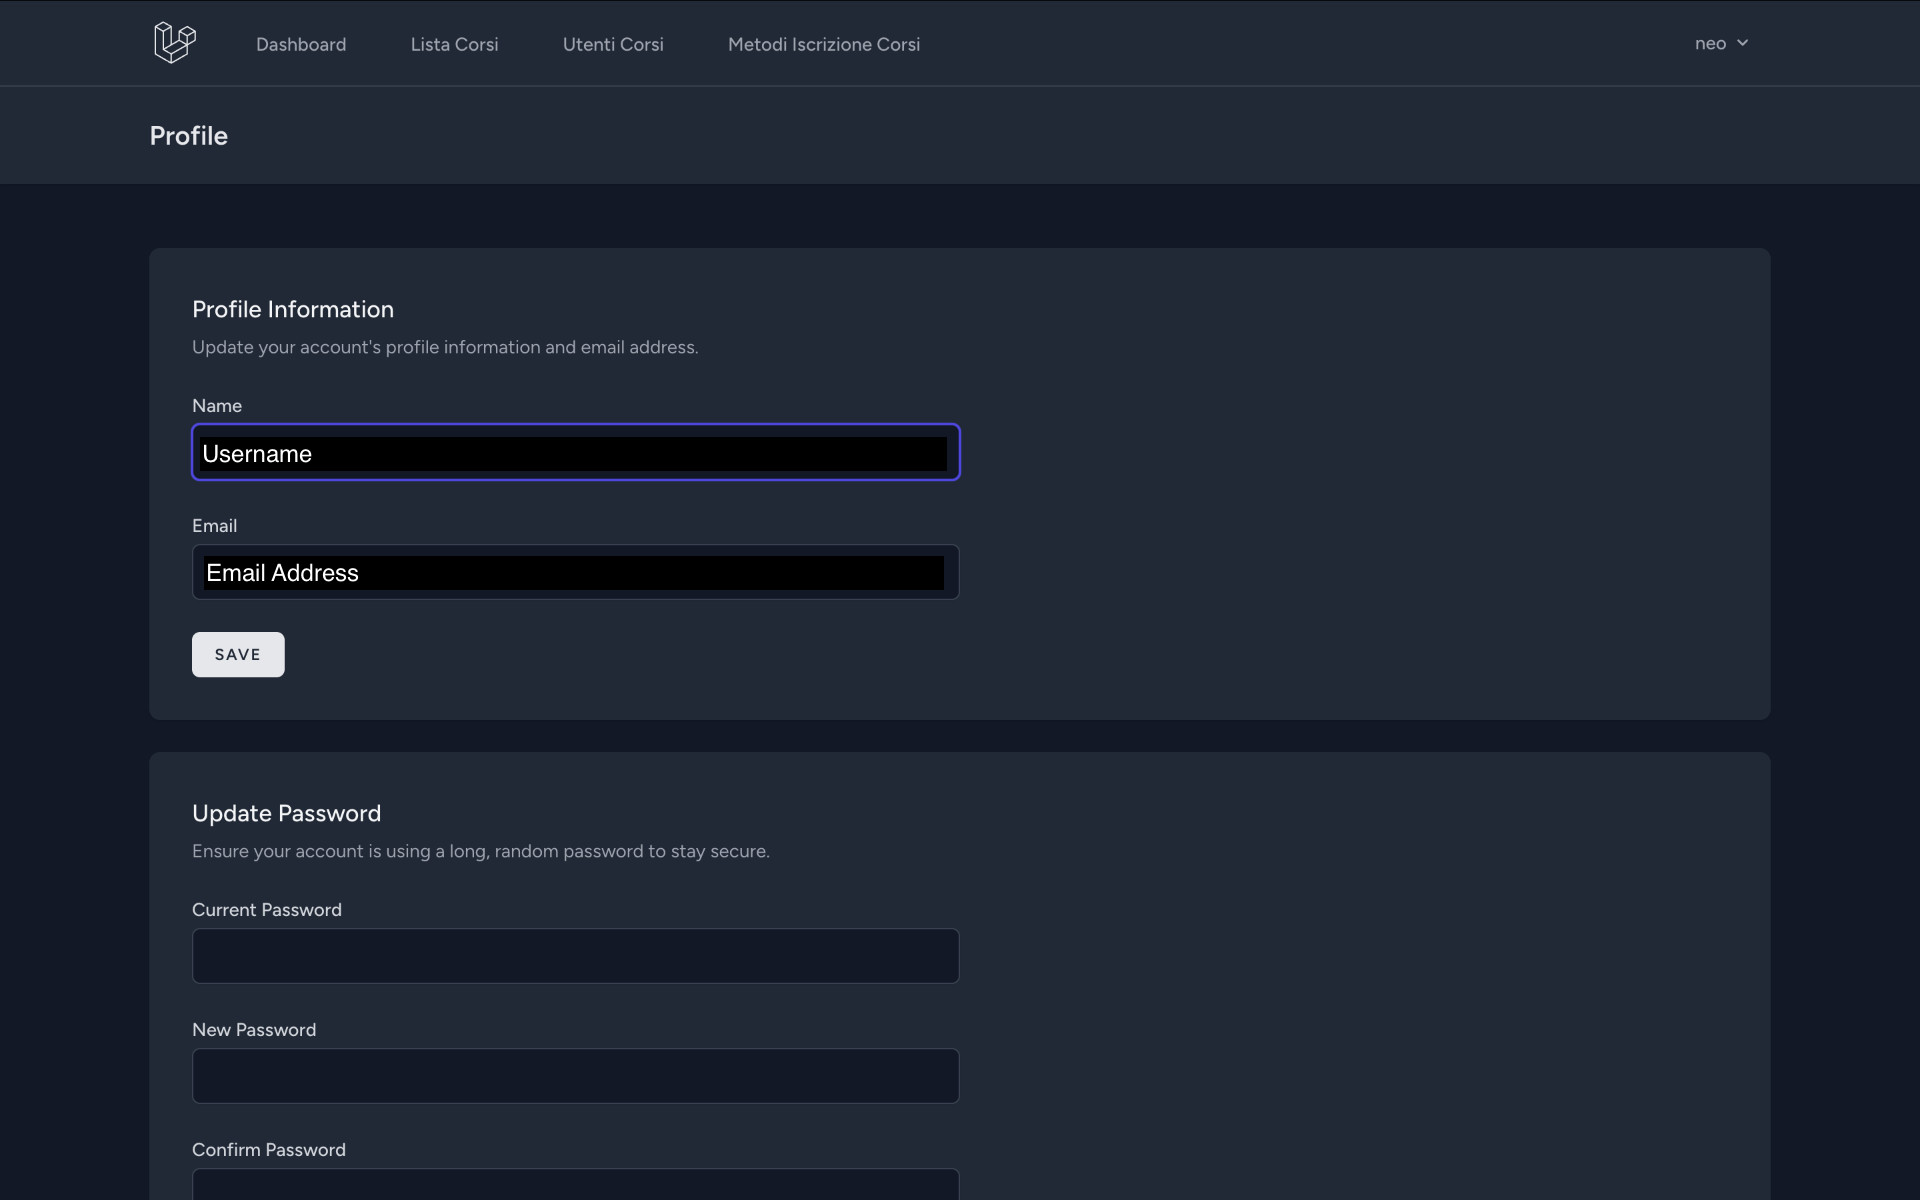This screenshot has width=1920, height=1200.
Task: Expand the user menu in the top right
Action: [1722, 43]
